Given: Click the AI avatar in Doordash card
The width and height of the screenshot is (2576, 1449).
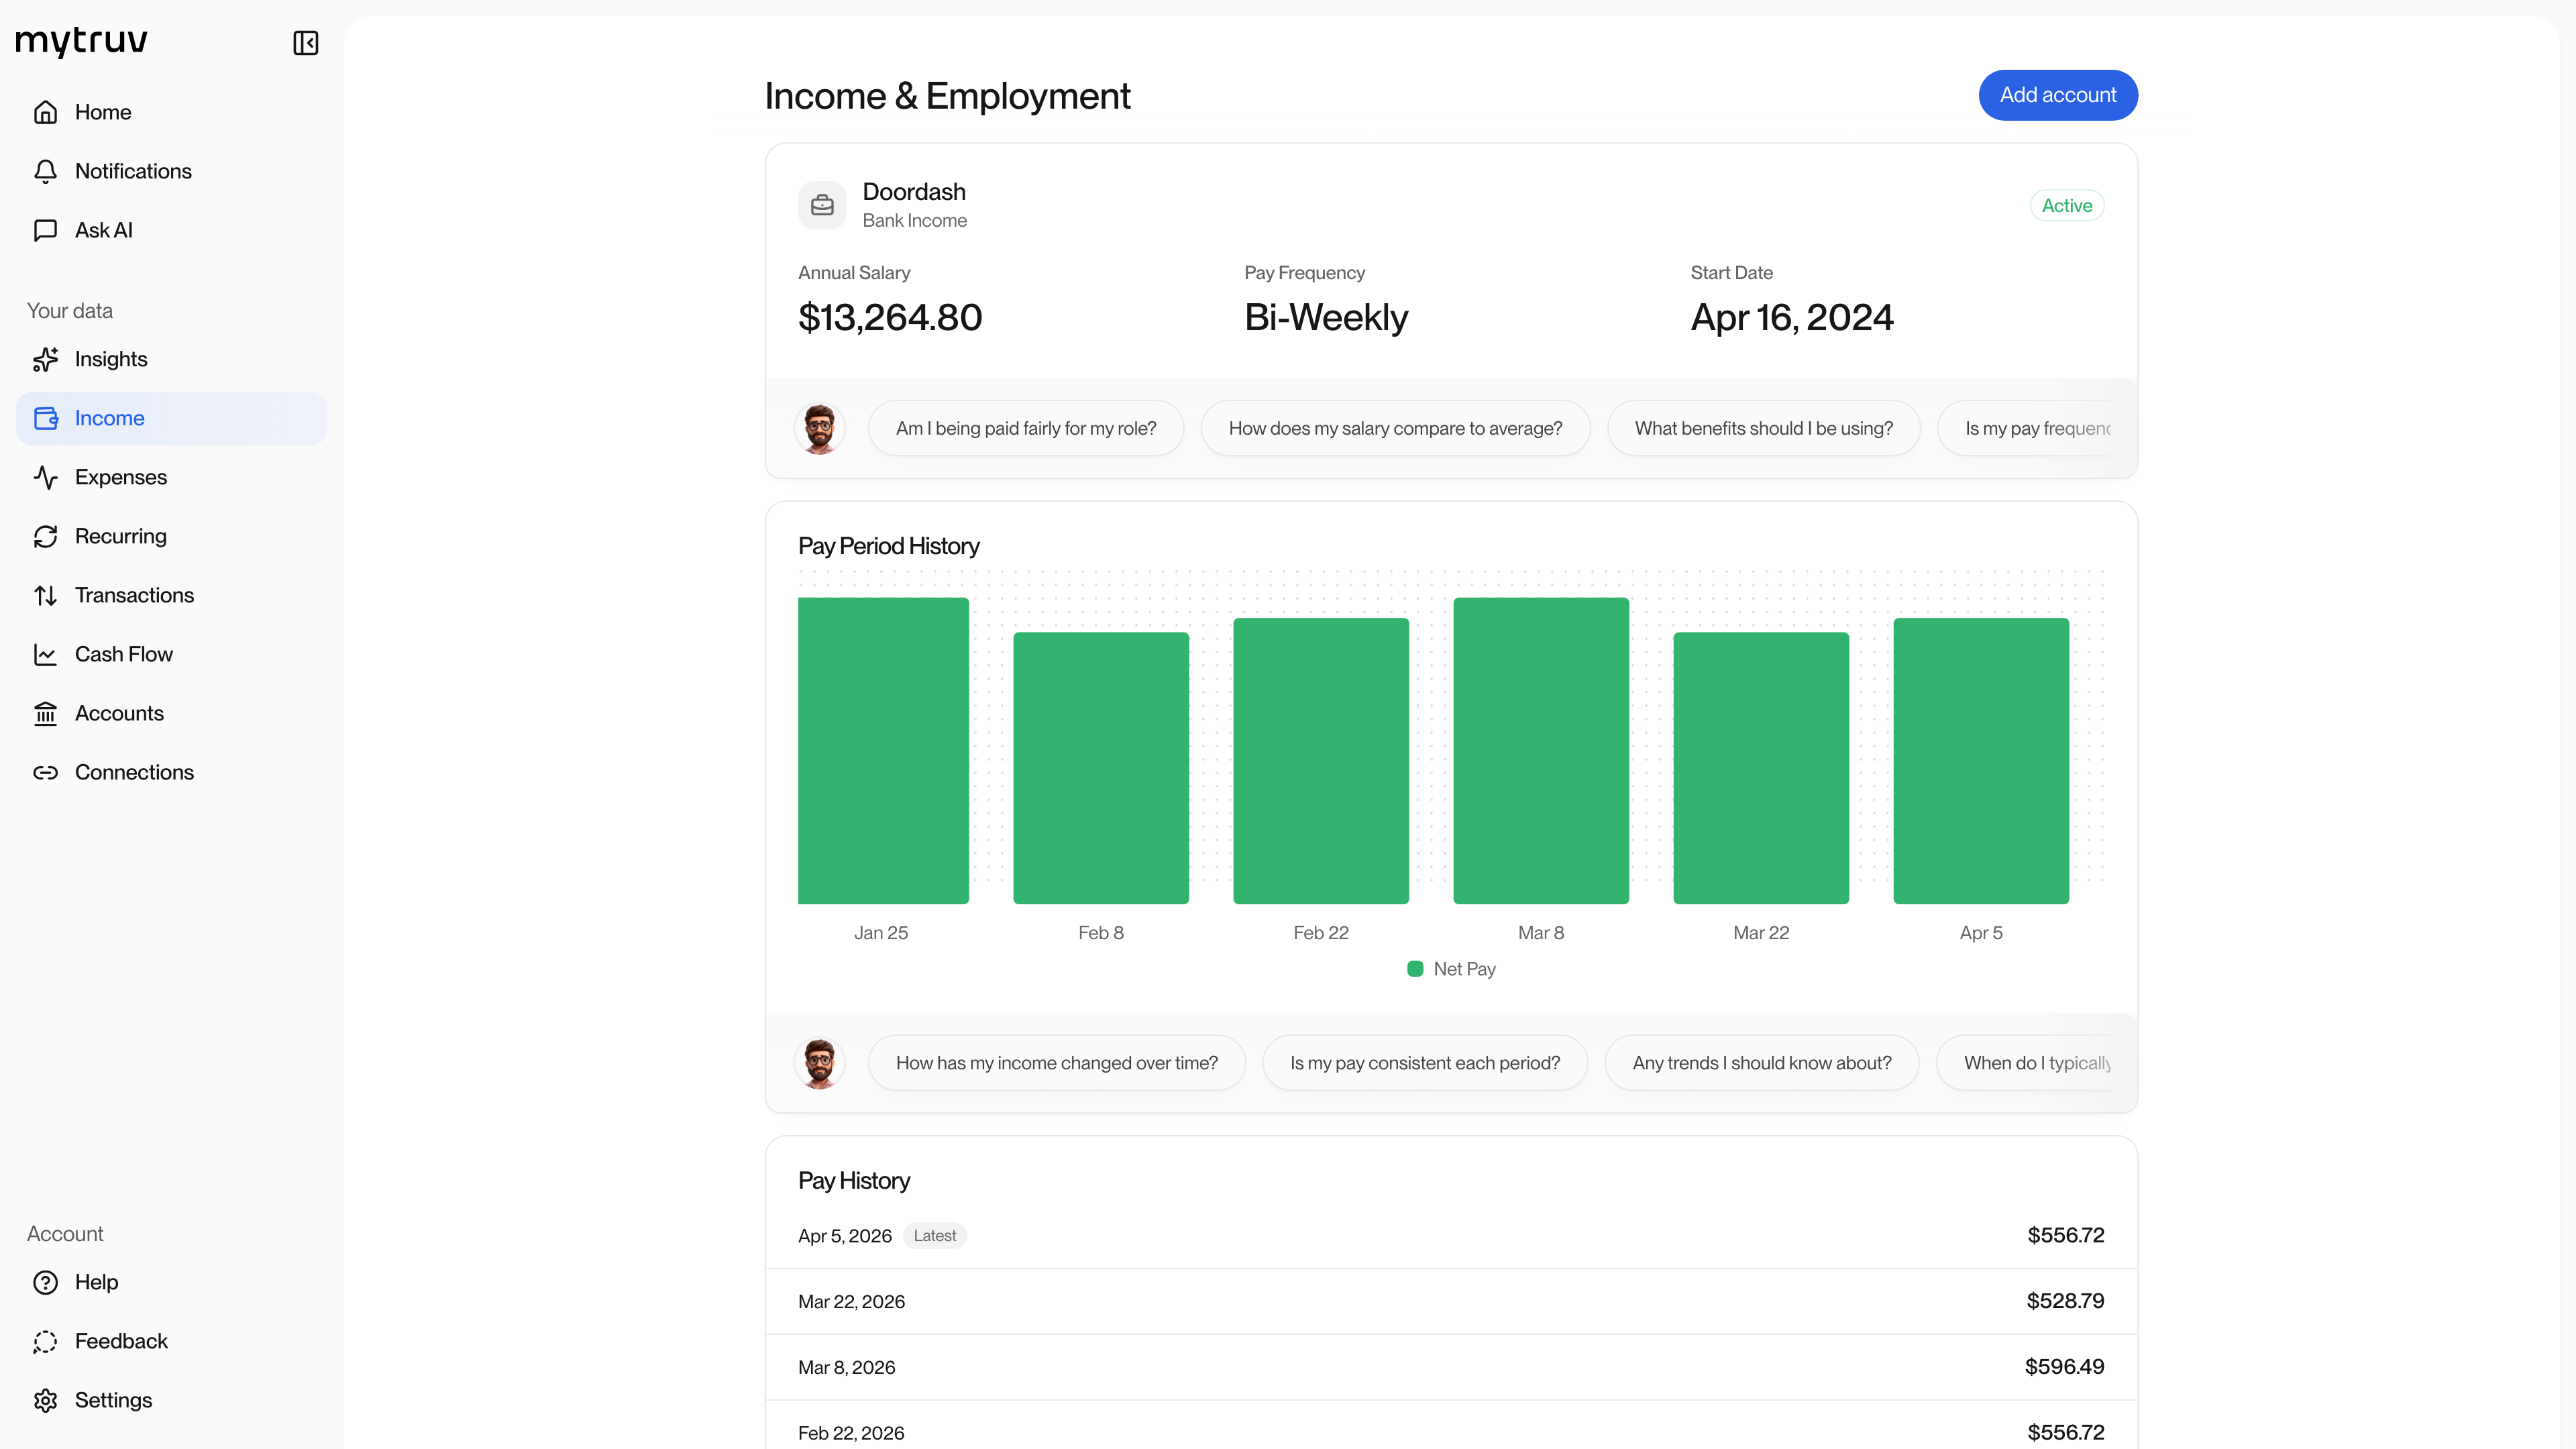Looking at the screenshot, I should (820, 428).
